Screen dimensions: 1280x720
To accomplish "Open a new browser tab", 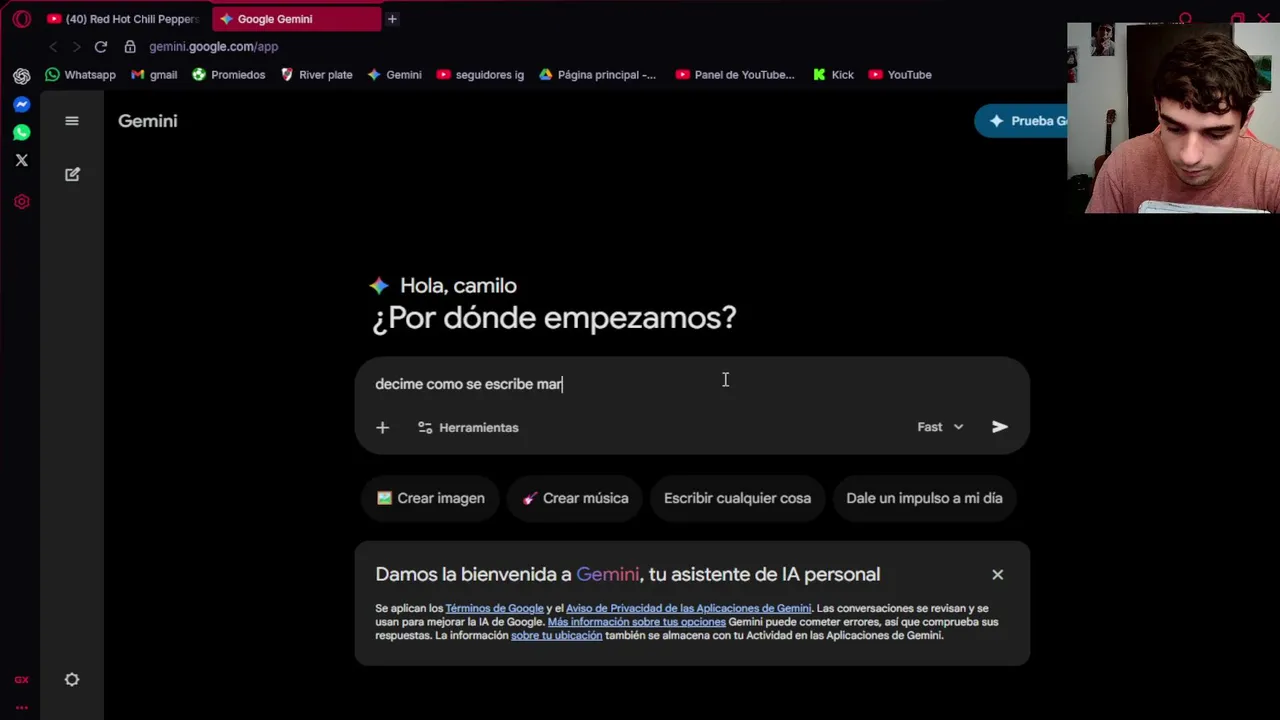I will [392, 19].
